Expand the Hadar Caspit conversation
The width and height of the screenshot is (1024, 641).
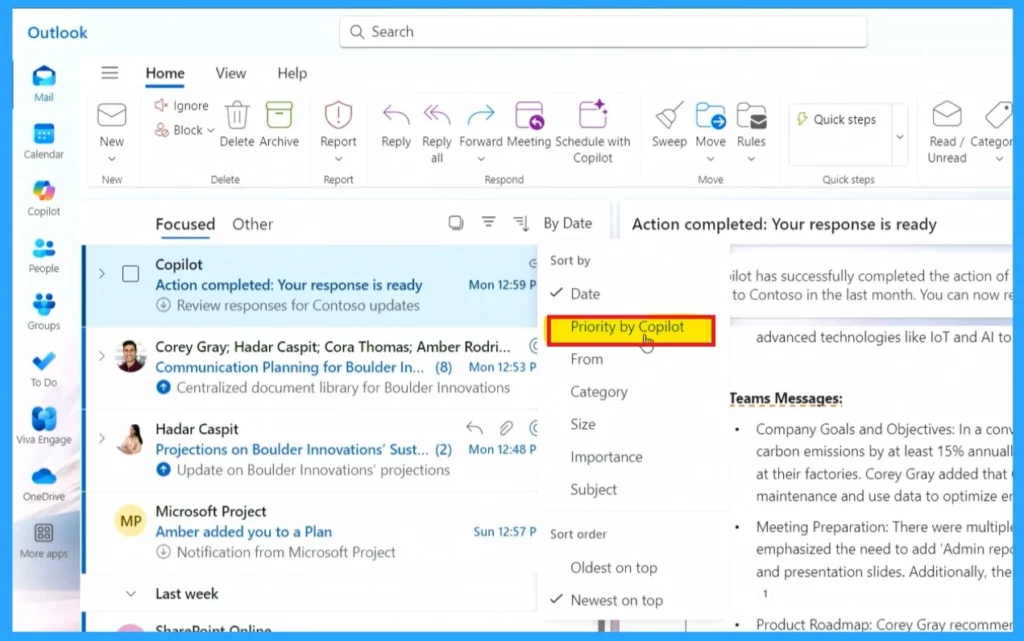click(x=102, y=438)
